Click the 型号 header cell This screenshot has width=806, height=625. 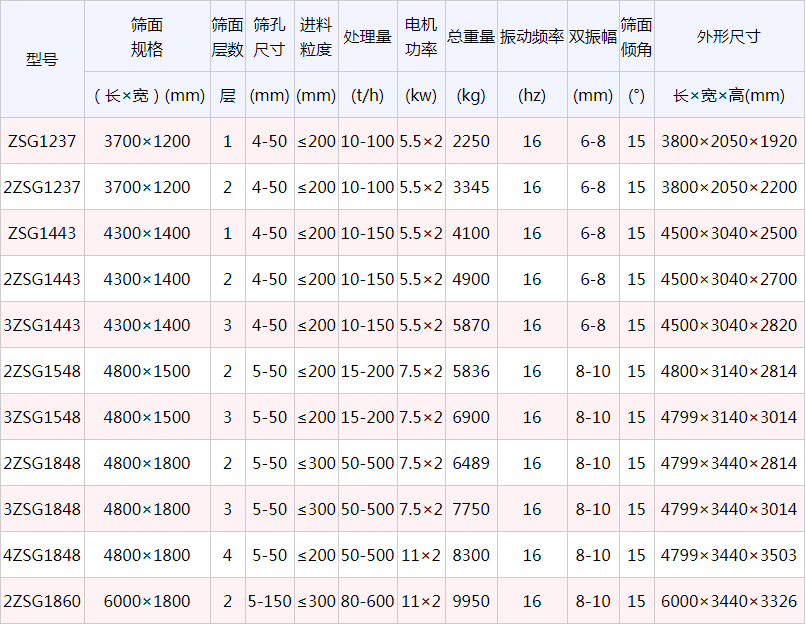43,59
